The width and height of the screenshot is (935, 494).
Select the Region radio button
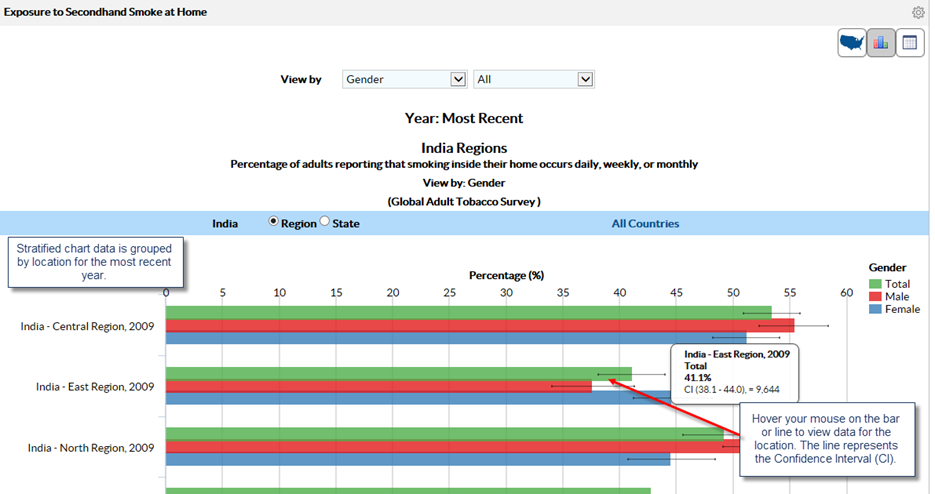click(274, 223)
